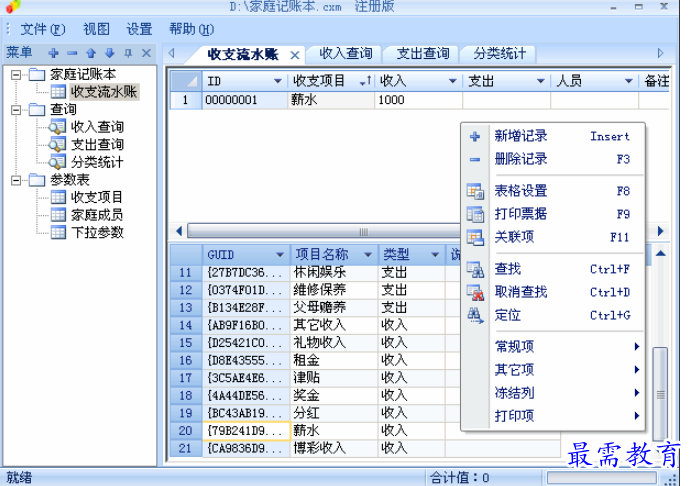This screenshot has width=689, height=486.
Task: Close the 收支流水账 tab
Action: coord(295,55)
